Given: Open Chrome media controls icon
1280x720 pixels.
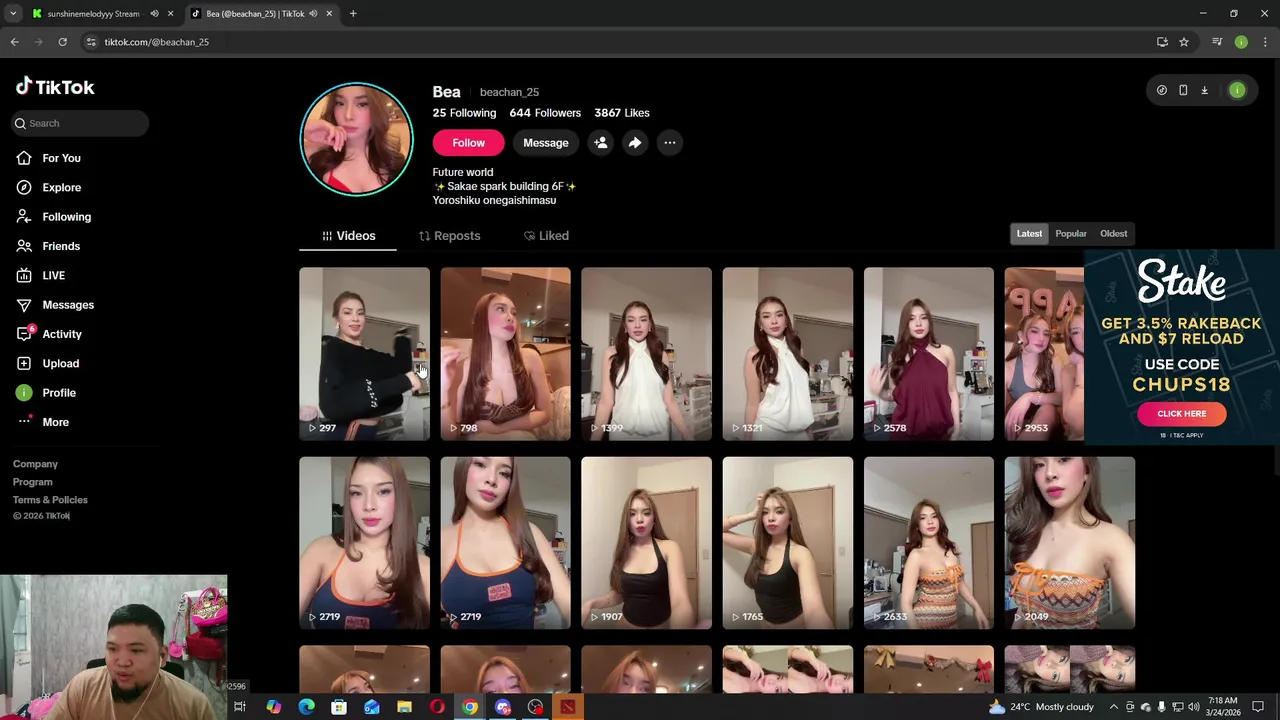Looking at the screenshot, I should tap(1217, 42).
